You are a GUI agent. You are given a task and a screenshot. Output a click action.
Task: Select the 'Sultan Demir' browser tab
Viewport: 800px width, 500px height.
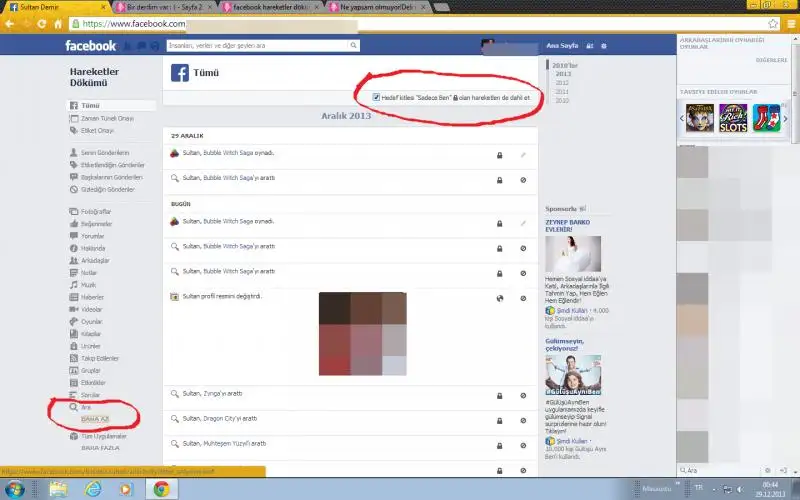[56, 7]
